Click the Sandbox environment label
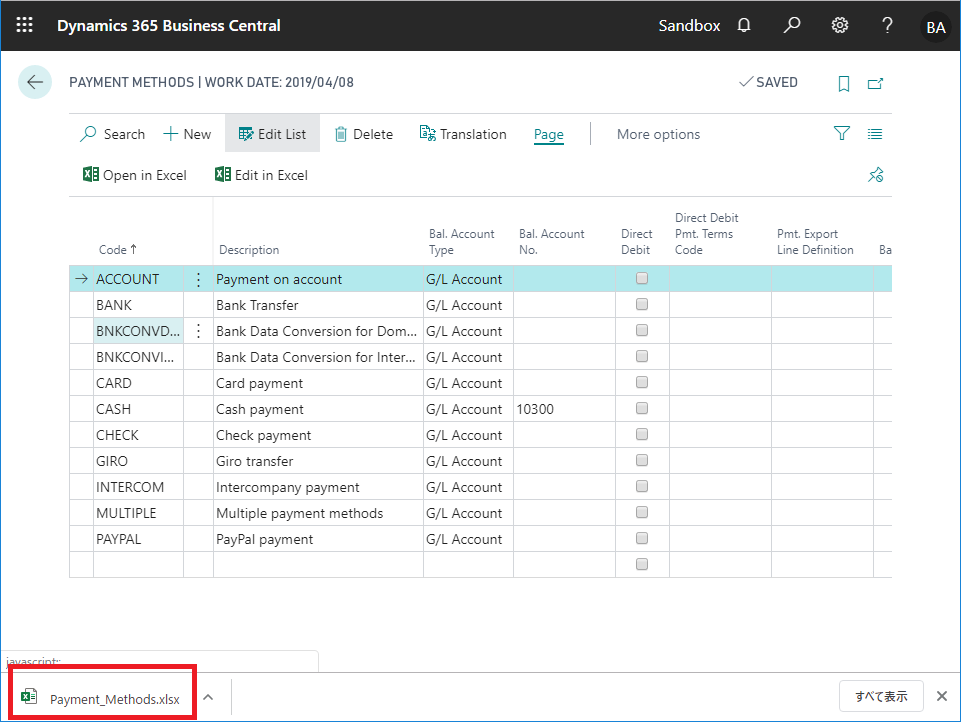Image resolution: width=961 pixels, height=722 pixels. click(689, 26)
